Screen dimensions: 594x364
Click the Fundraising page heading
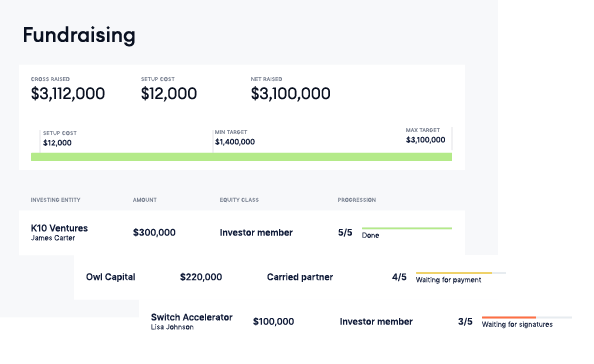[79, 35]
